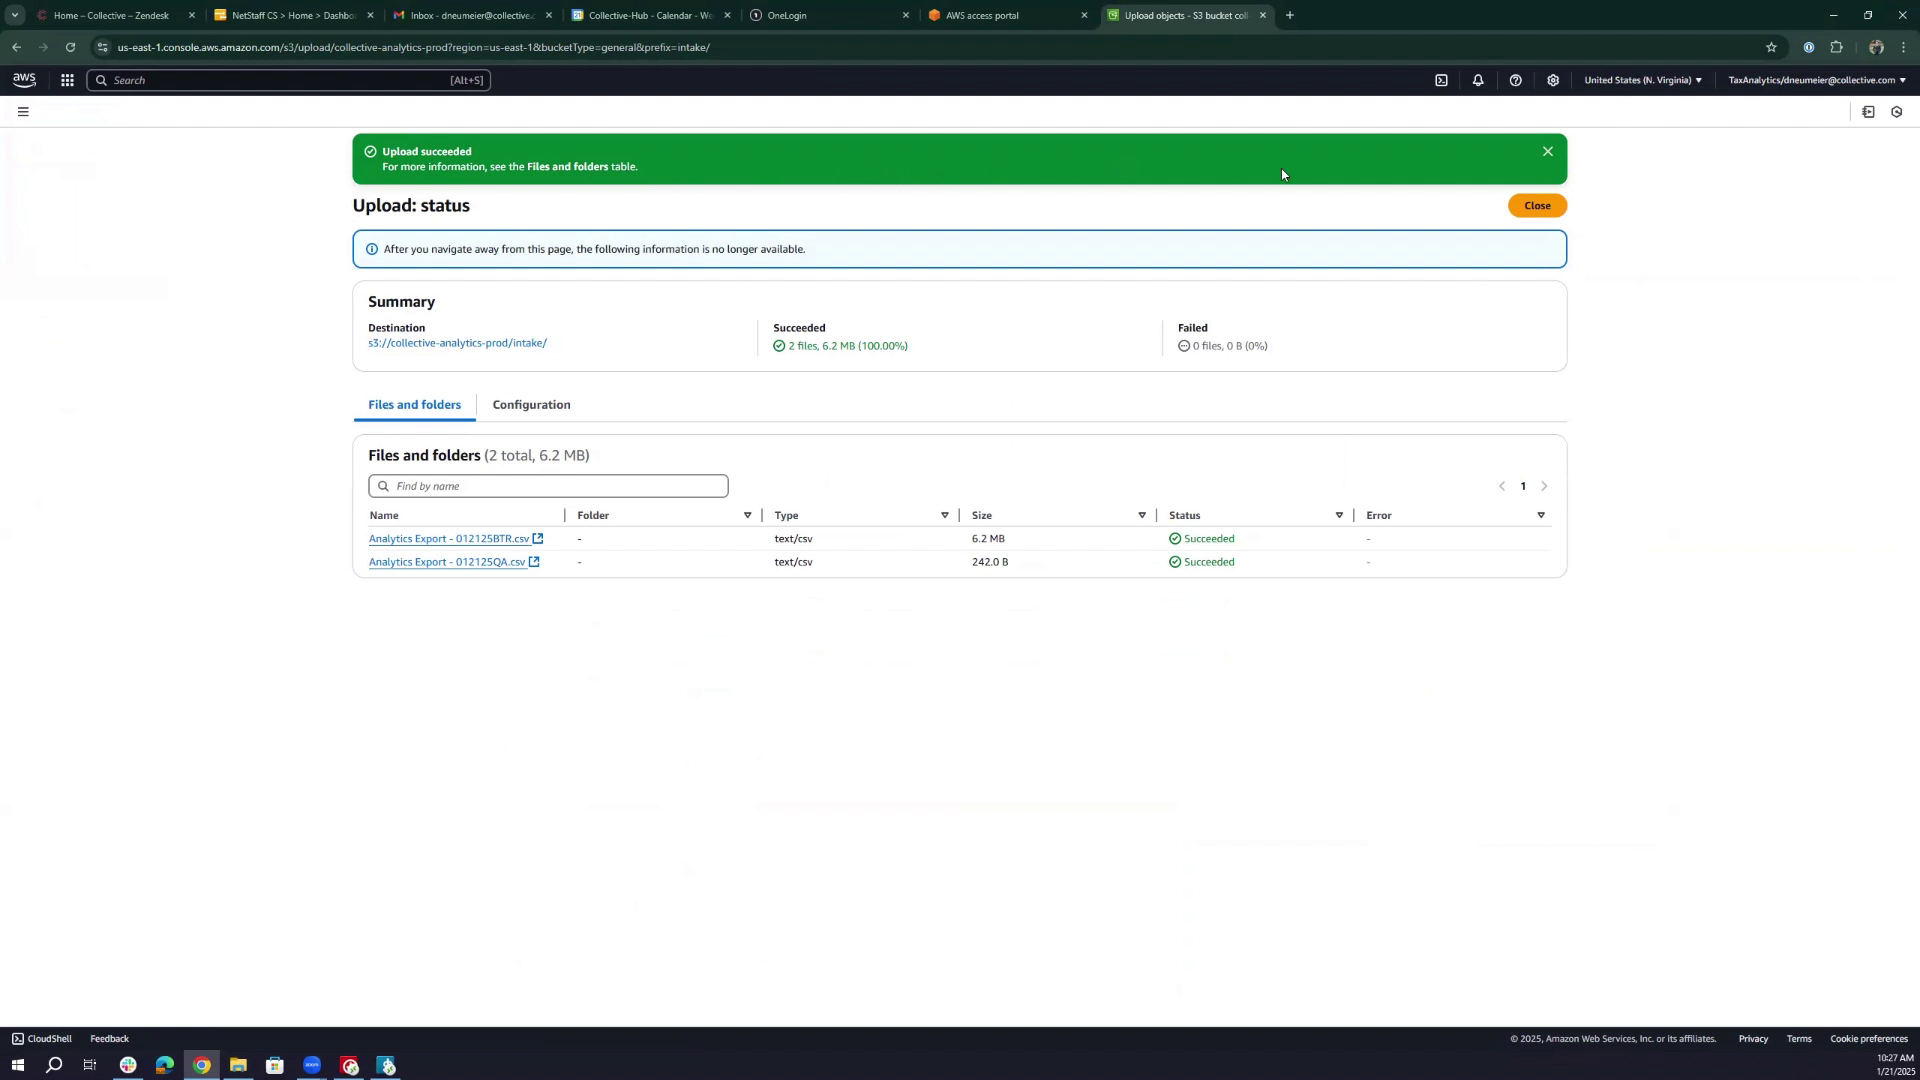
Task: Open the AWS services grid menu
Action: [x=67, y=80]
